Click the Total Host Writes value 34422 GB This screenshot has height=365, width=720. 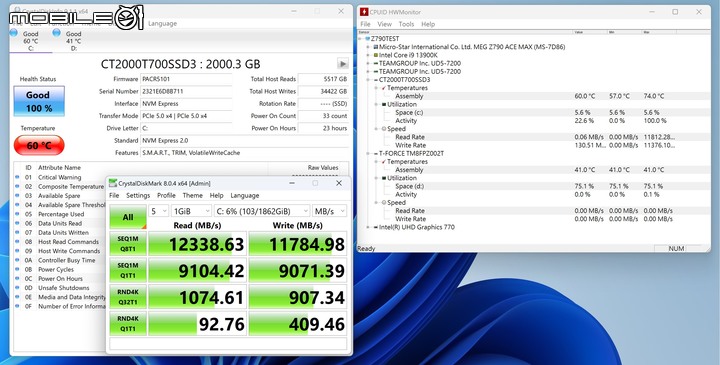323,91
